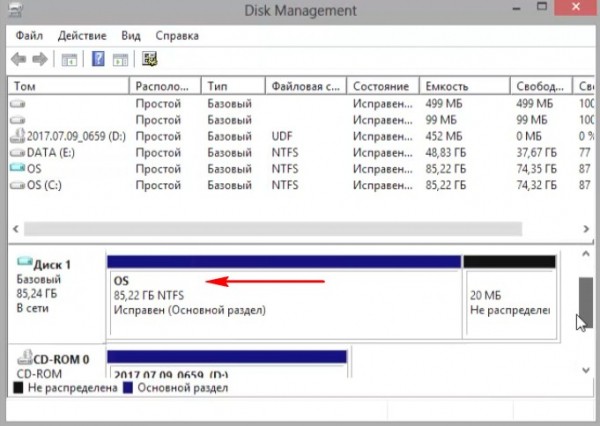The image size is (600, 426).
Task: Click the vertical scrollbar down arrow in disk pane
Action: (x=586, y=370)
